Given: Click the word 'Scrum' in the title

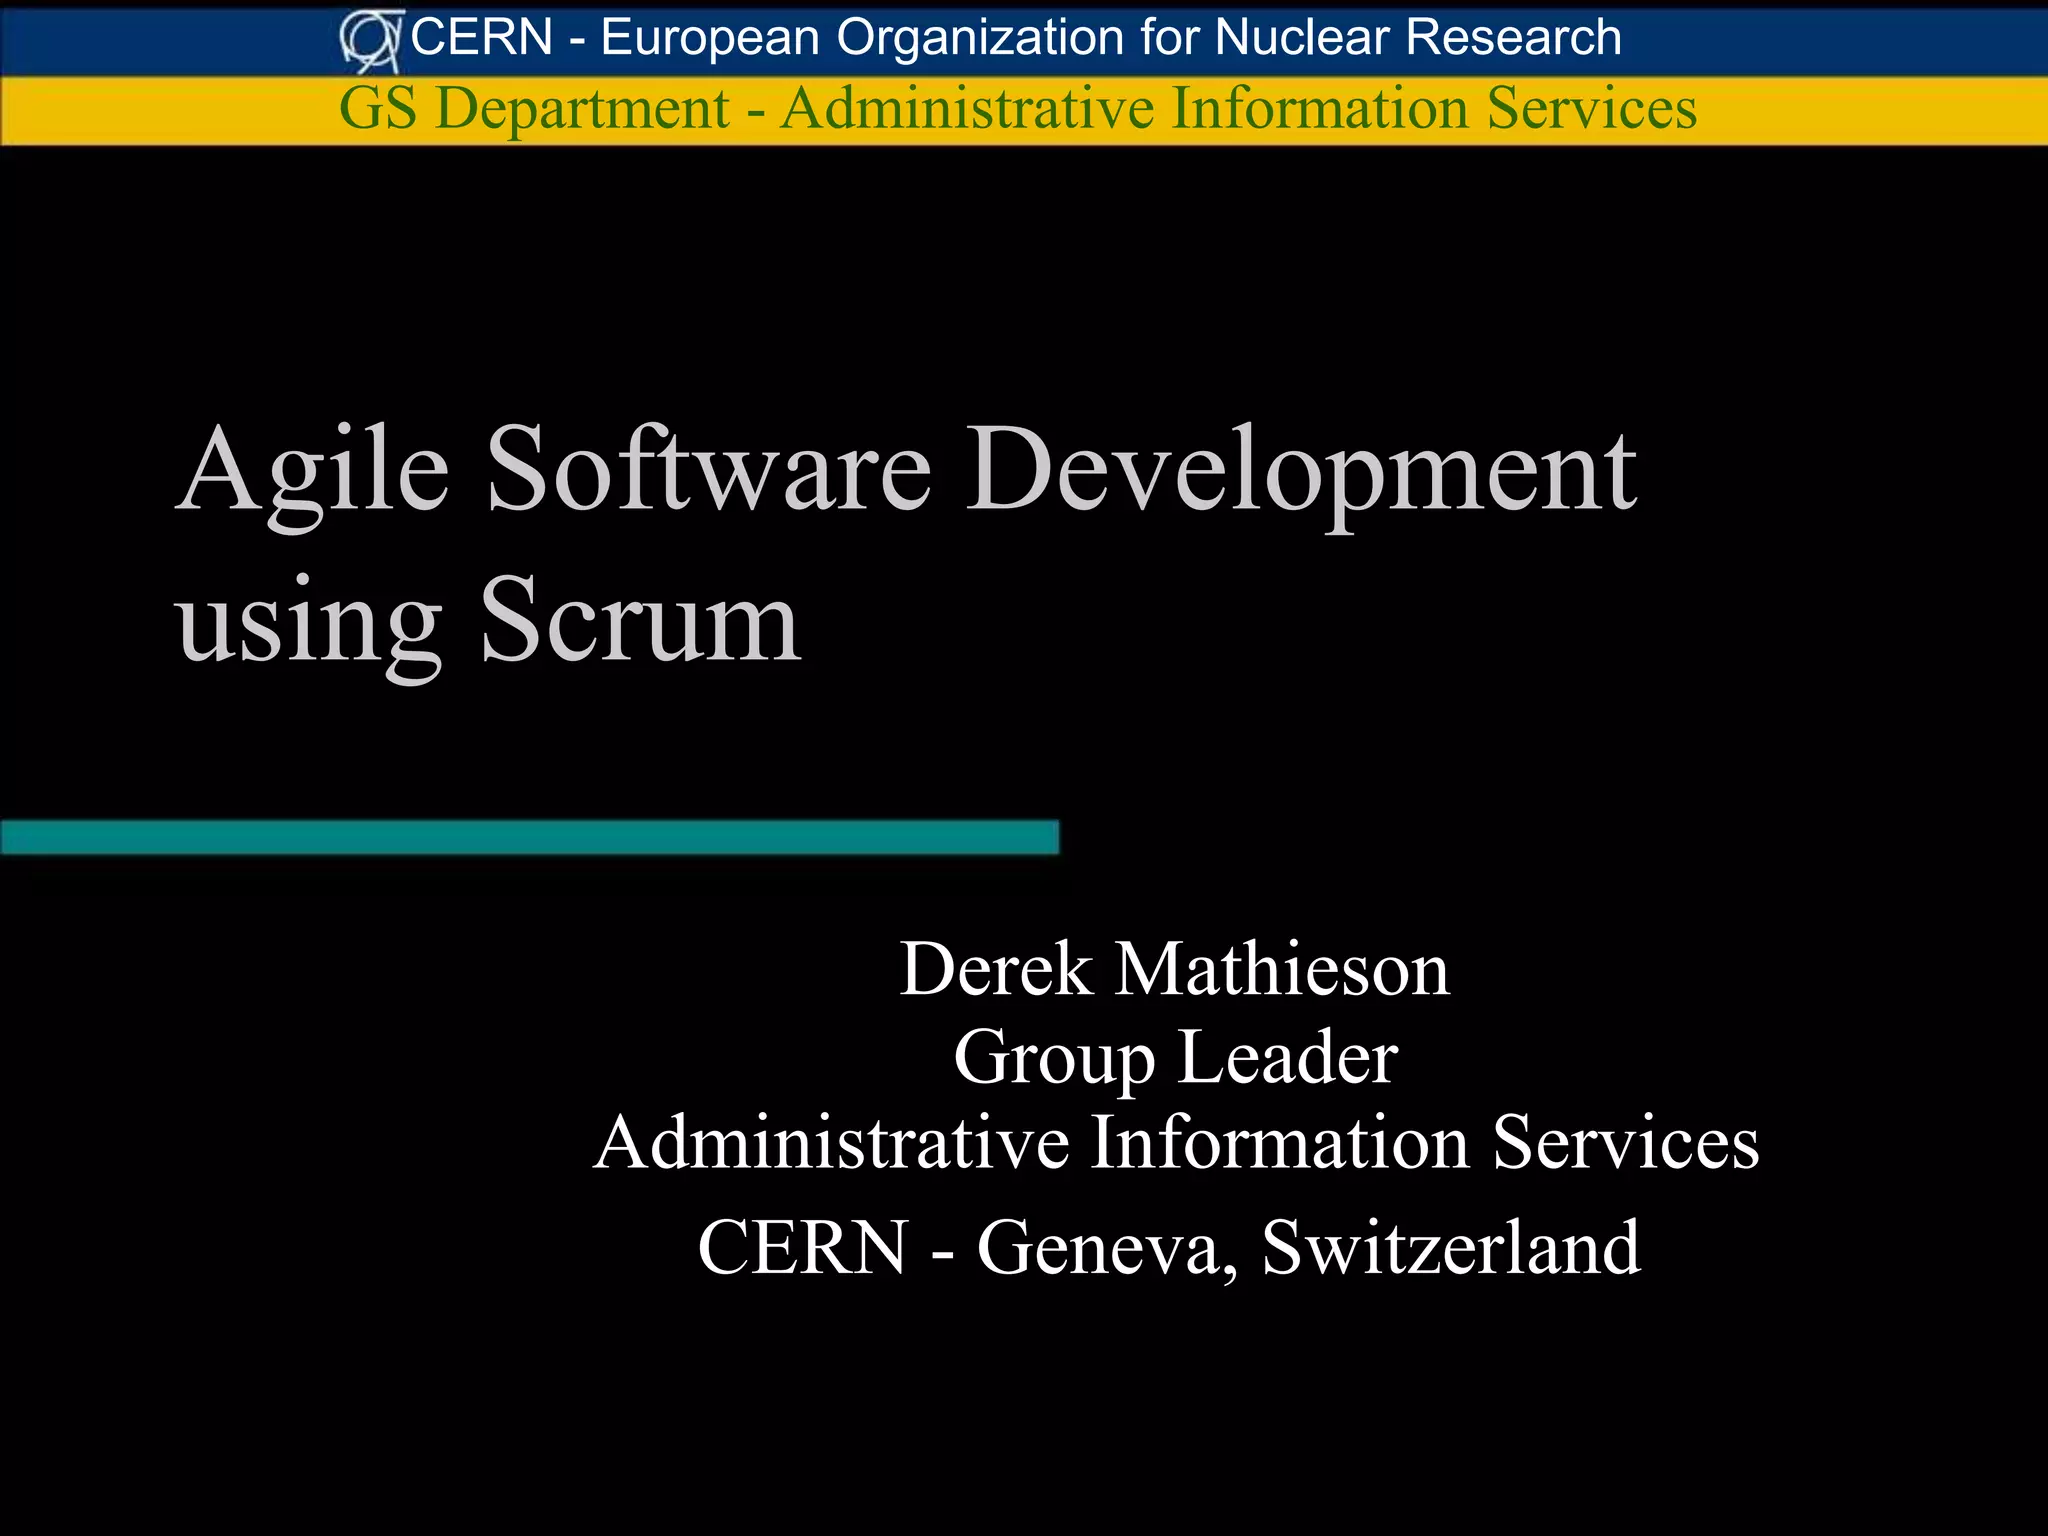Looking at the screenshot, I should (640, 620).
